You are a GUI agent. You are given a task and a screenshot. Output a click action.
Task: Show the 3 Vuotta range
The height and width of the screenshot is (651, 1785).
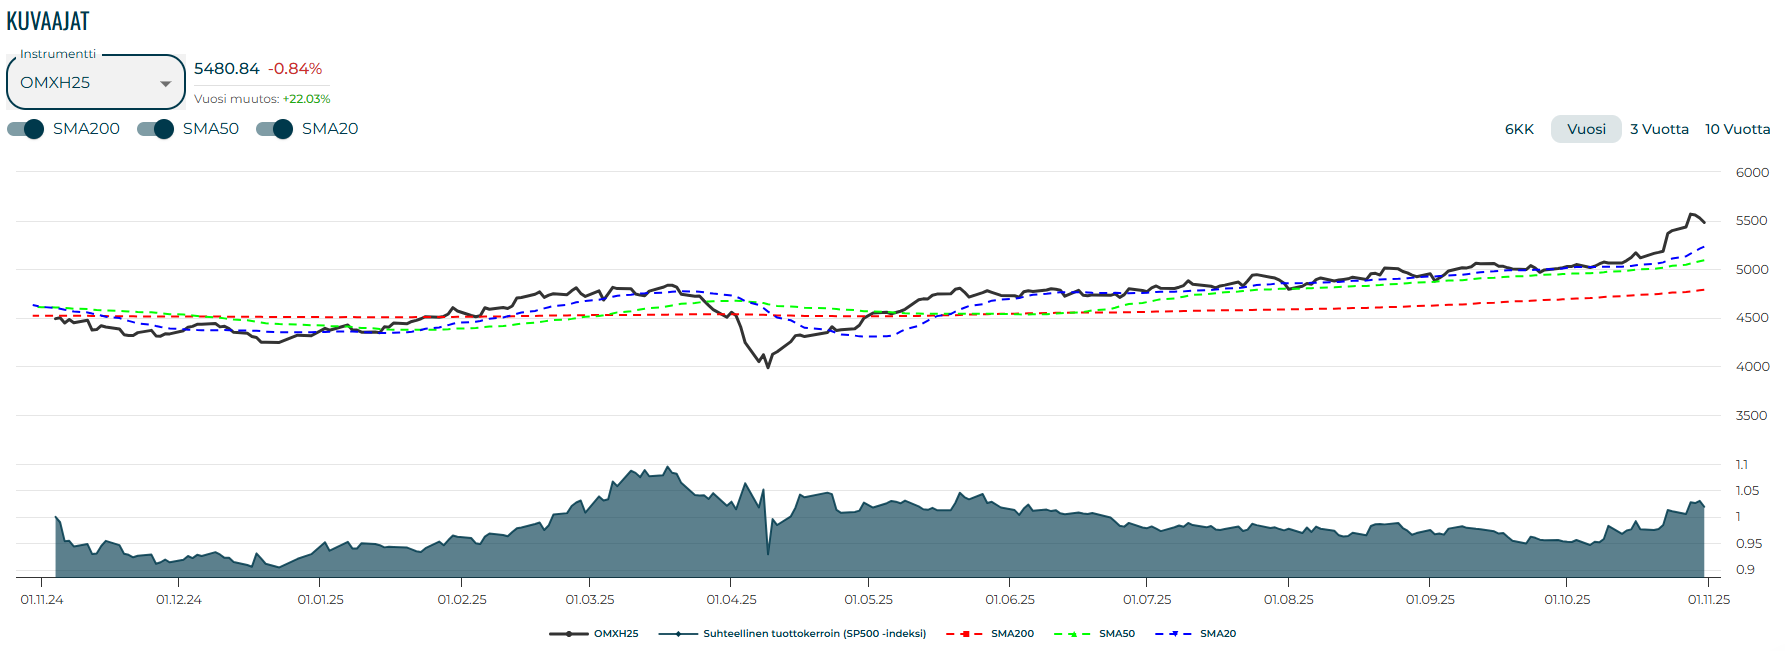tap(1659, 129)
